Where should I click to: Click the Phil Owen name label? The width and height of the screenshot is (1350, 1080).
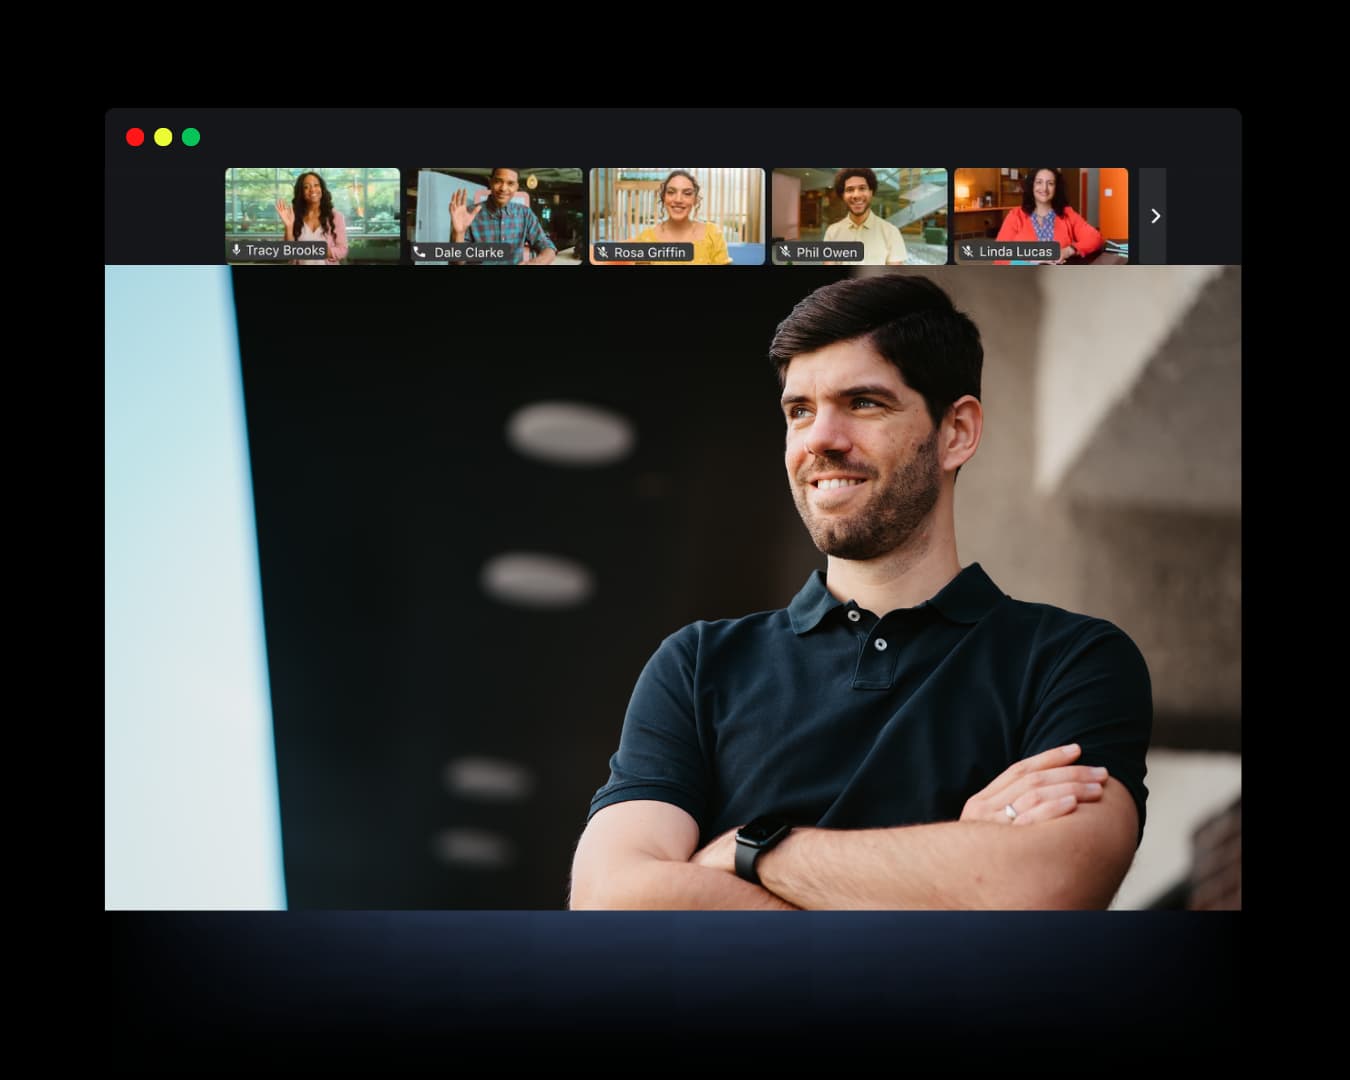[x=827, y=252]
